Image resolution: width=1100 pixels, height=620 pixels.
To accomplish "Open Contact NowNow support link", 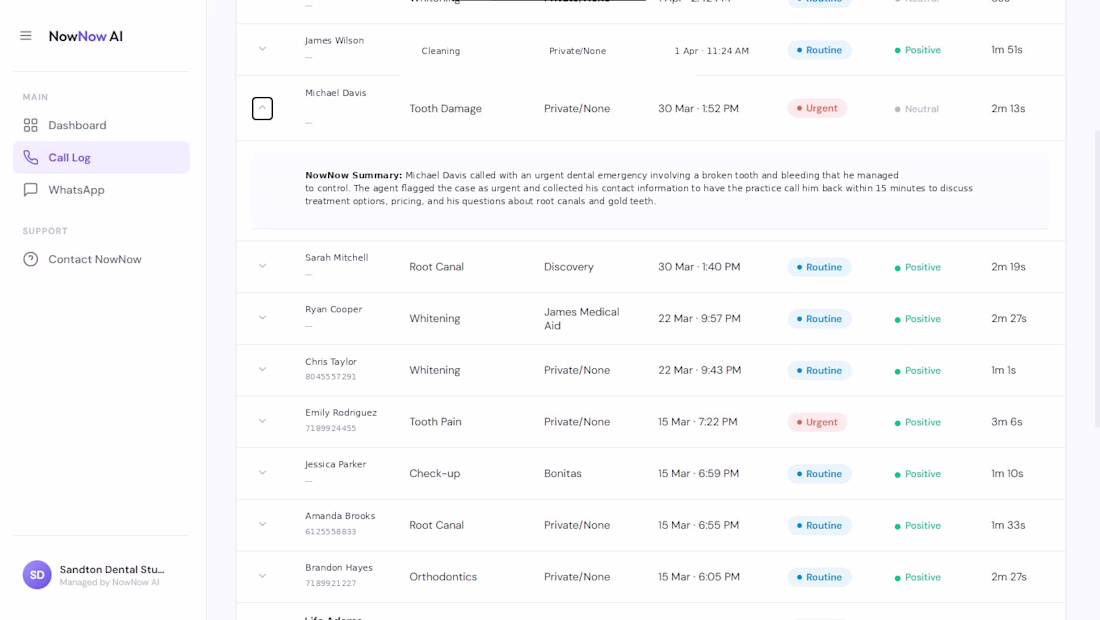I will click(101, 259).
